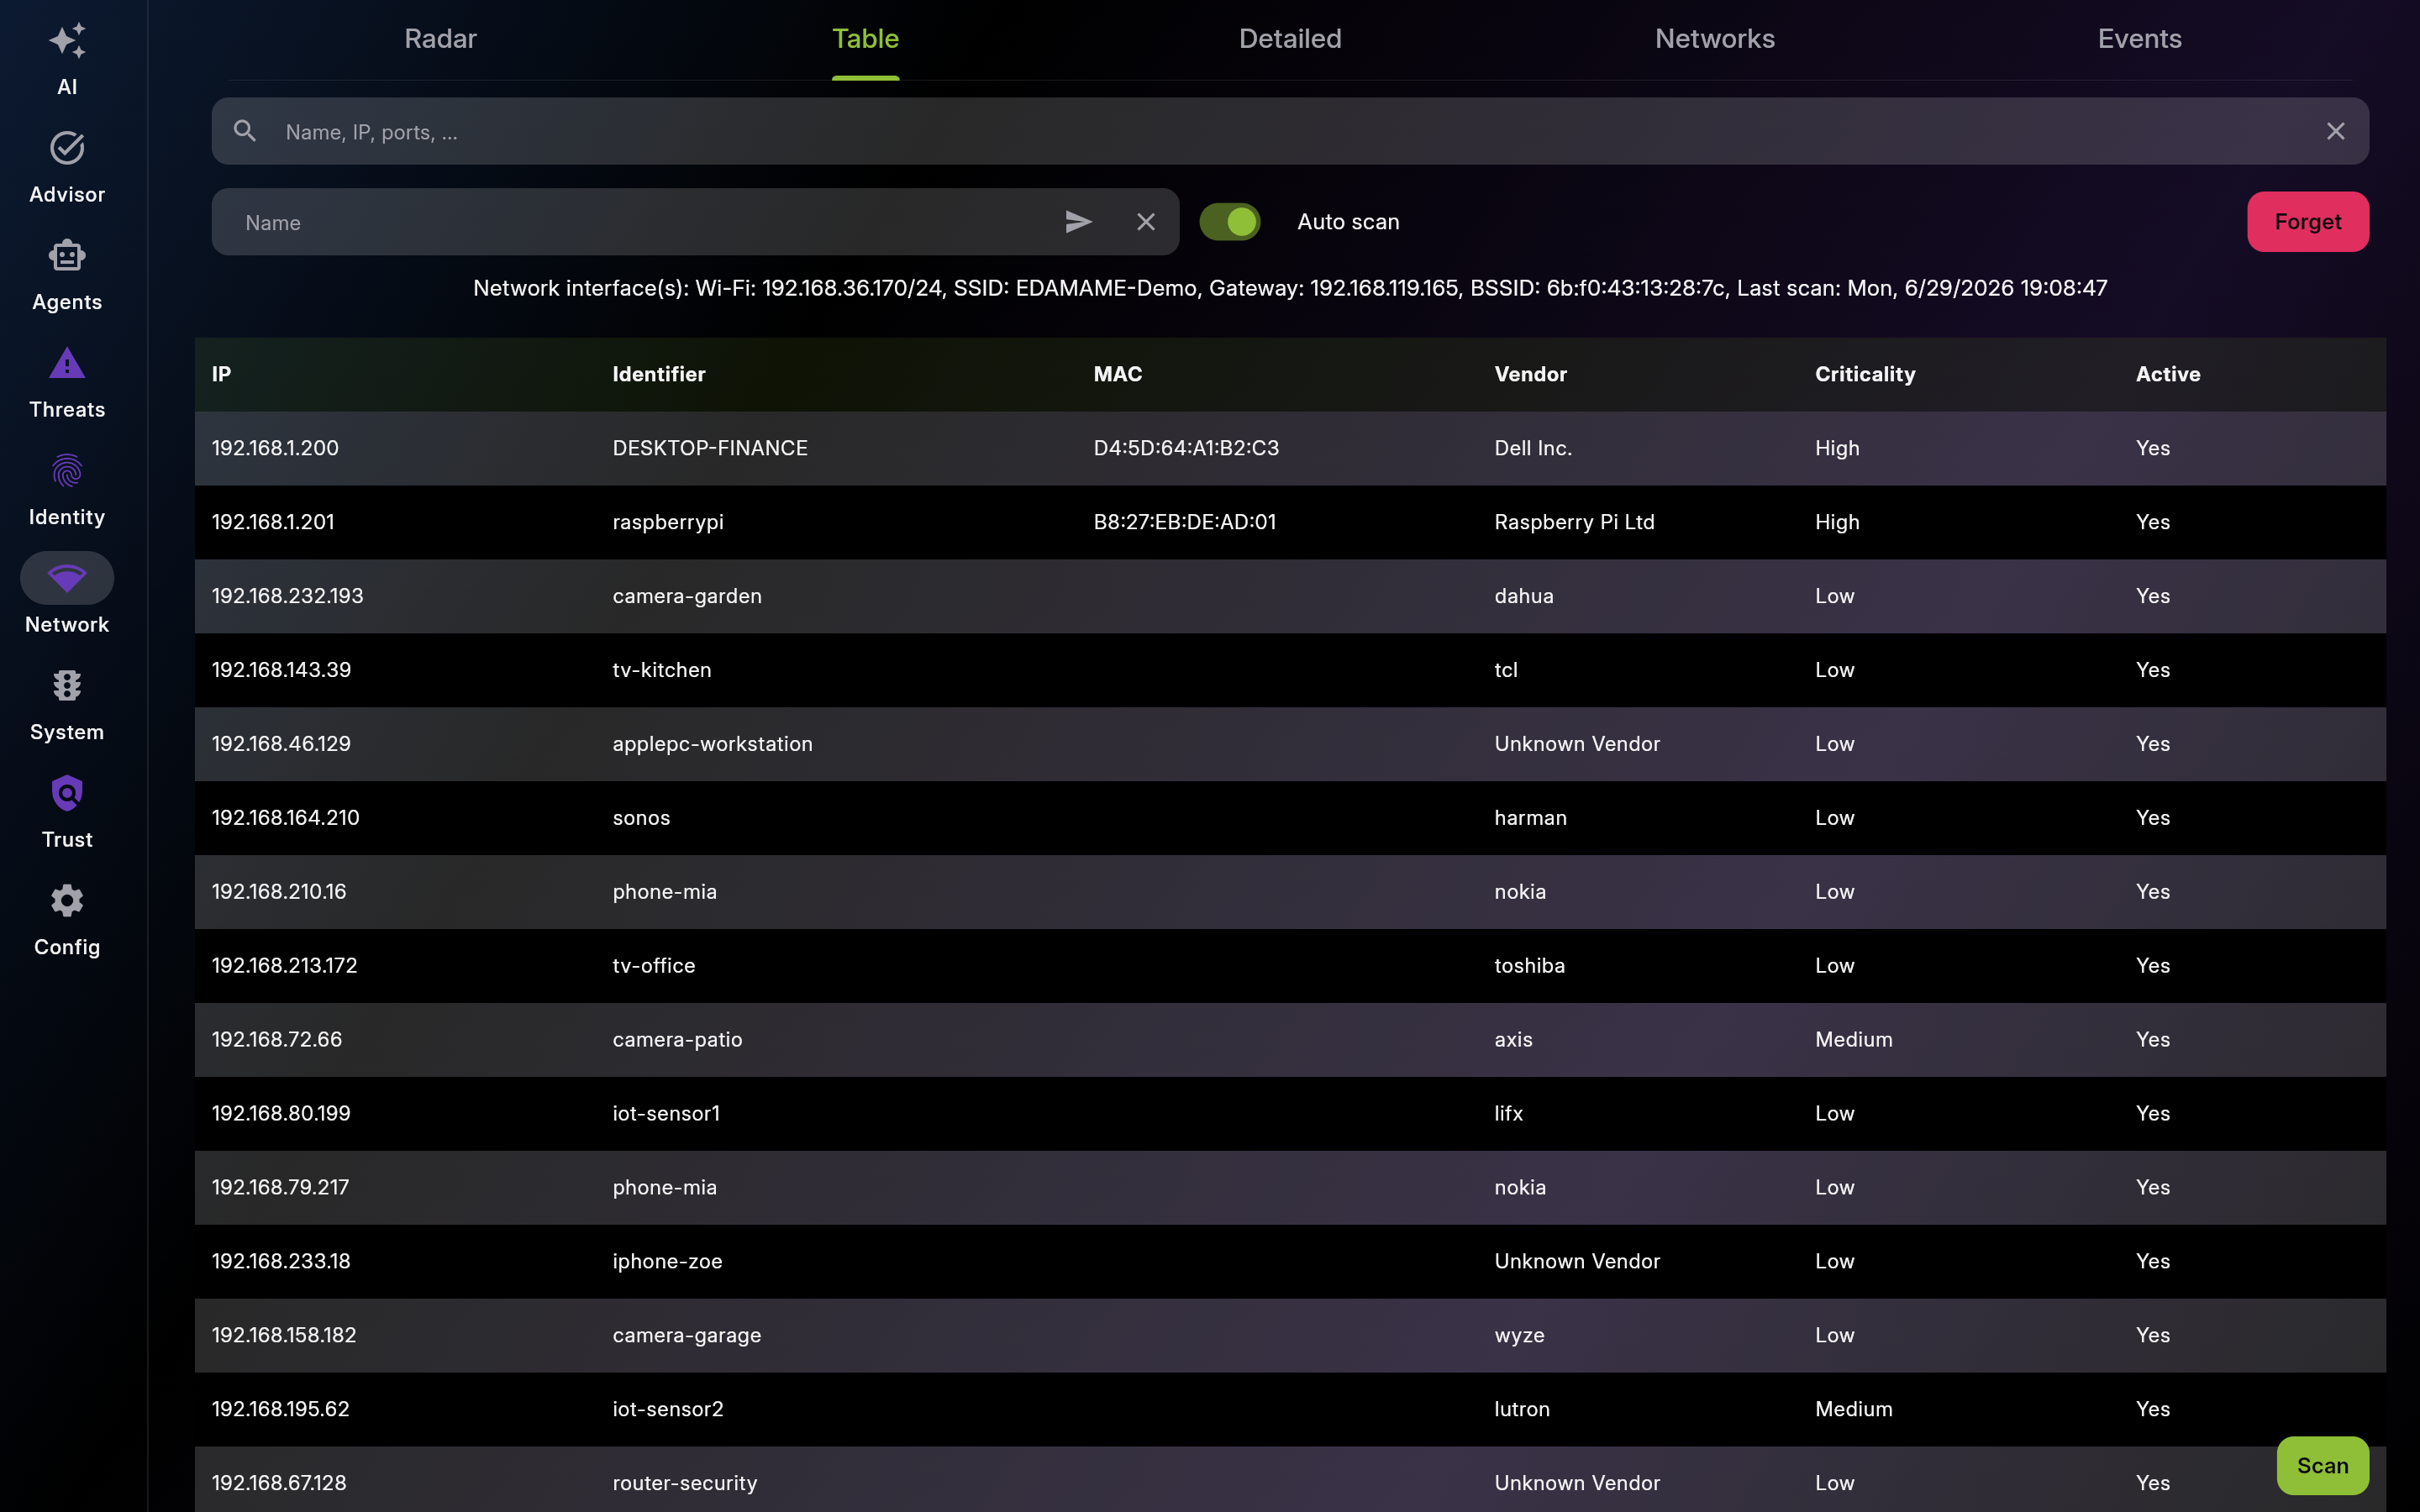The image size is (2420, 1512).
Task: Click the 192.168.67.128 IP cell
Action: coord(279,1484)
